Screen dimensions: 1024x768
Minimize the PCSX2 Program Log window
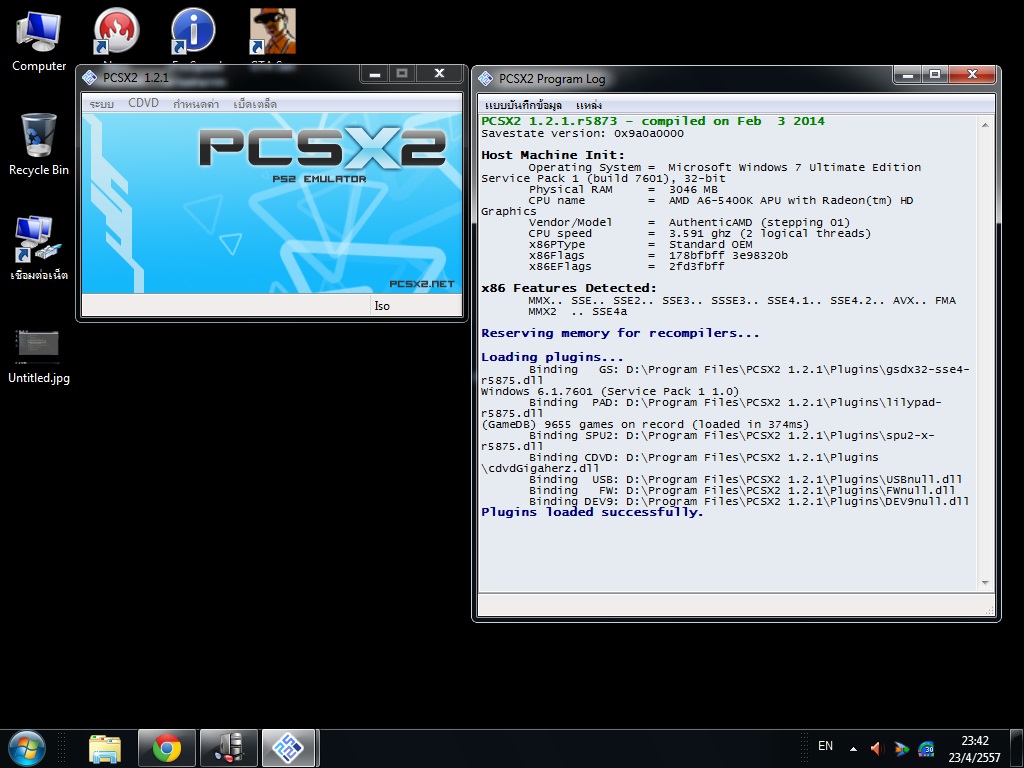(x=908, y=75)
